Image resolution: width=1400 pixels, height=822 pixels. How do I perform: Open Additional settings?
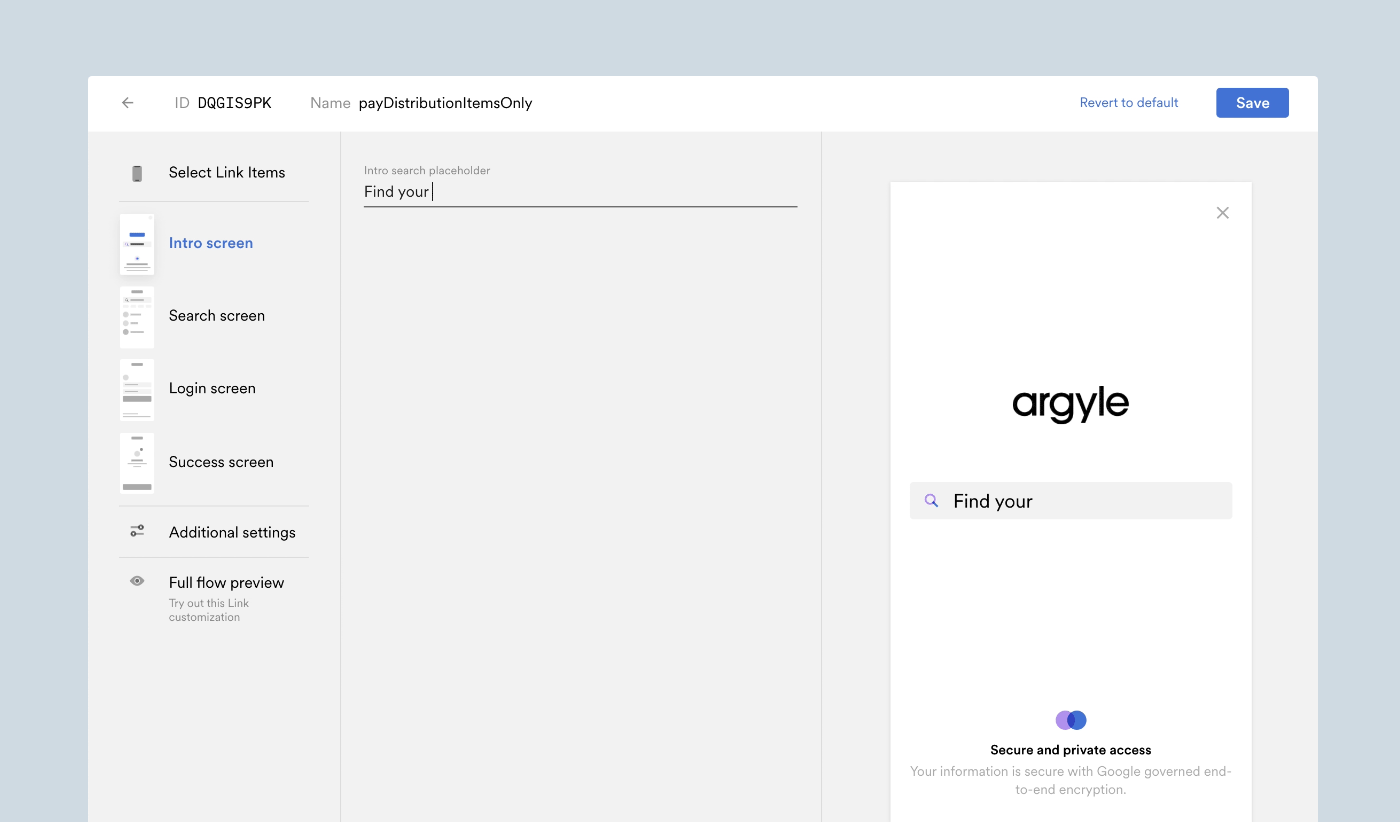coord(232,532)
